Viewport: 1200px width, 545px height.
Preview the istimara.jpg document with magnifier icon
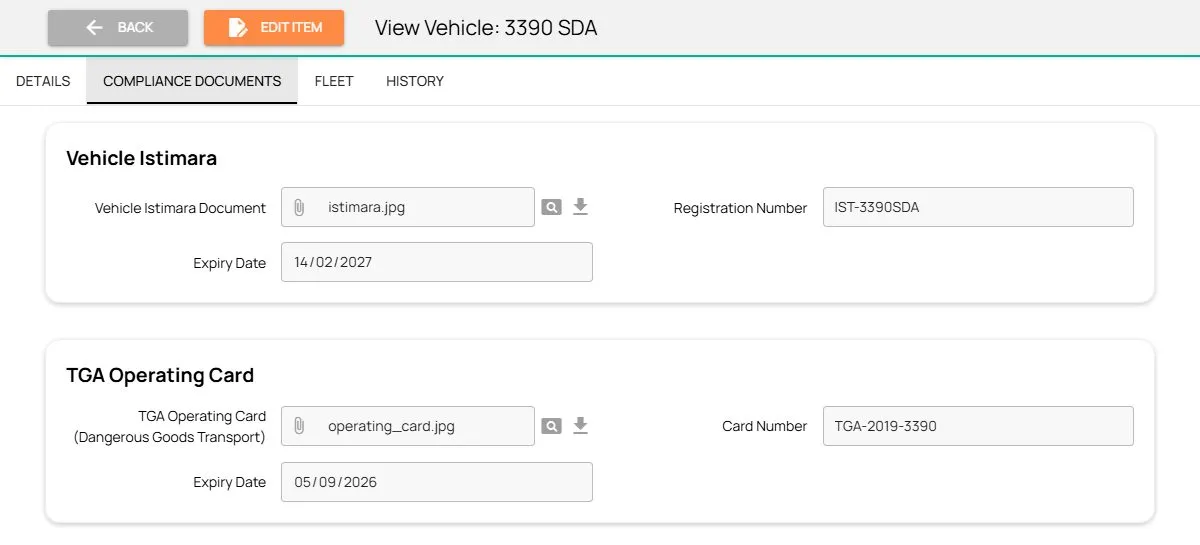(x=551, y=207)
